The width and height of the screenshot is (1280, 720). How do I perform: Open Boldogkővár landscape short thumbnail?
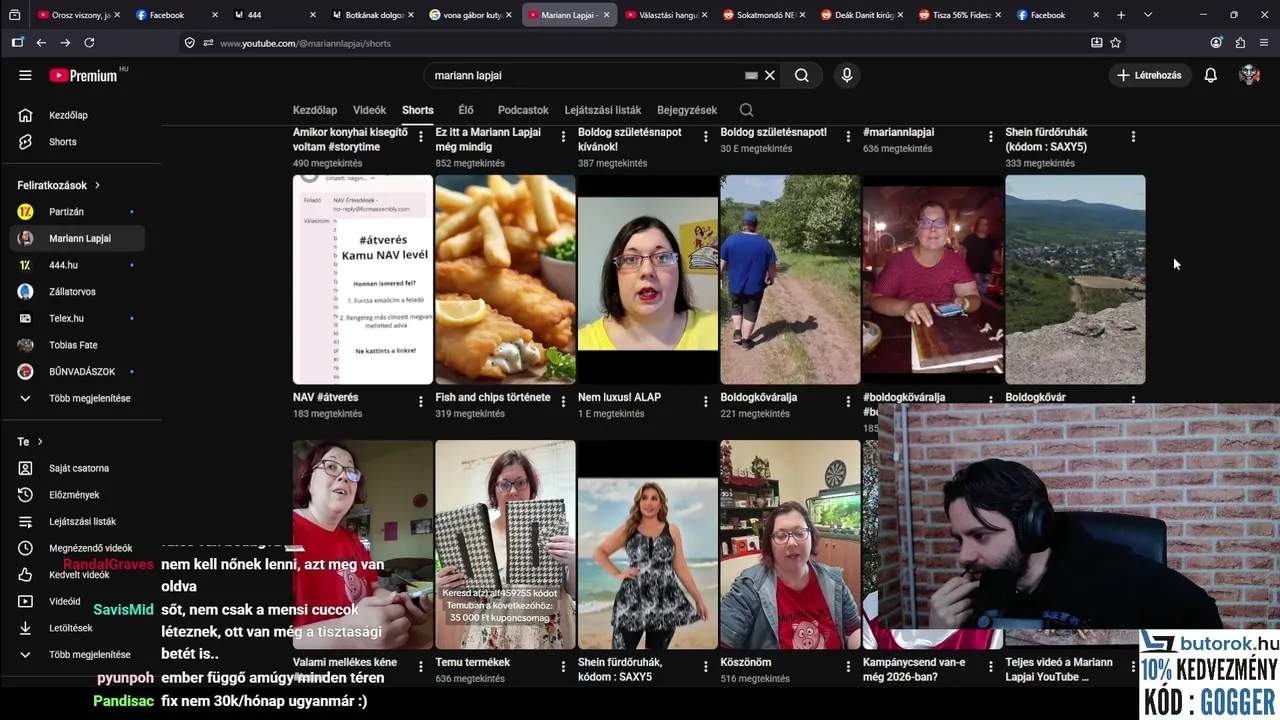1075,280
